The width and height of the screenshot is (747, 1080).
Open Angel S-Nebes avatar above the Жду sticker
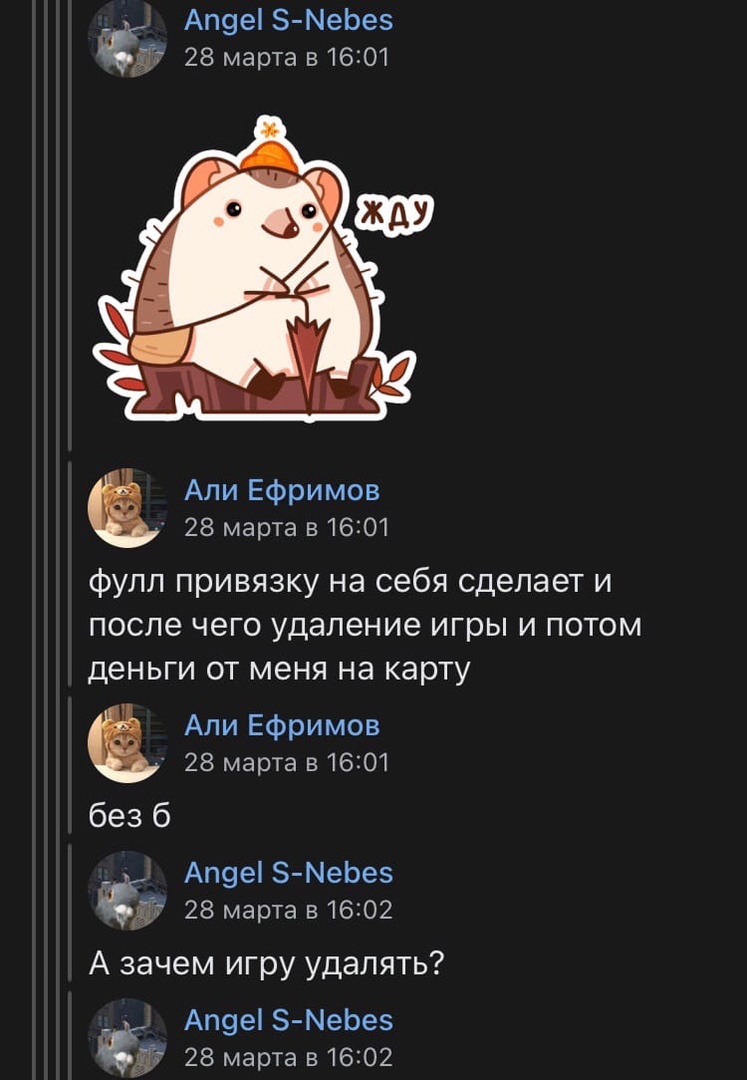point(127,39)
